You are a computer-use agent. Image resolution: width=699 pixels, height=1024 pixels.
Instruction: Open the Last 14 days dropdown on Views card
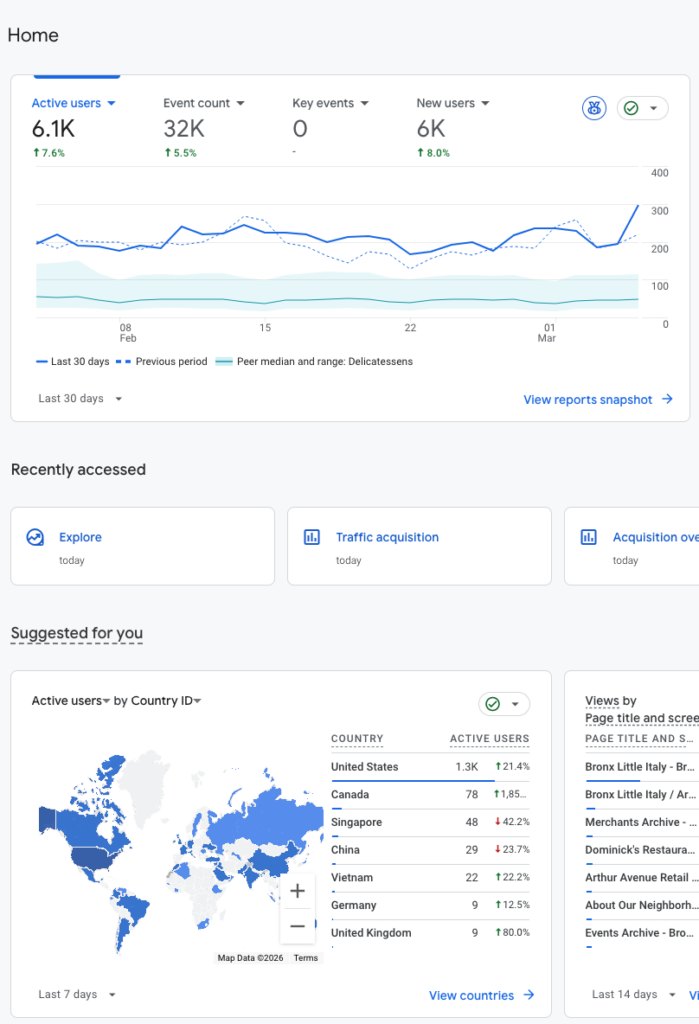tap(632, 994)
